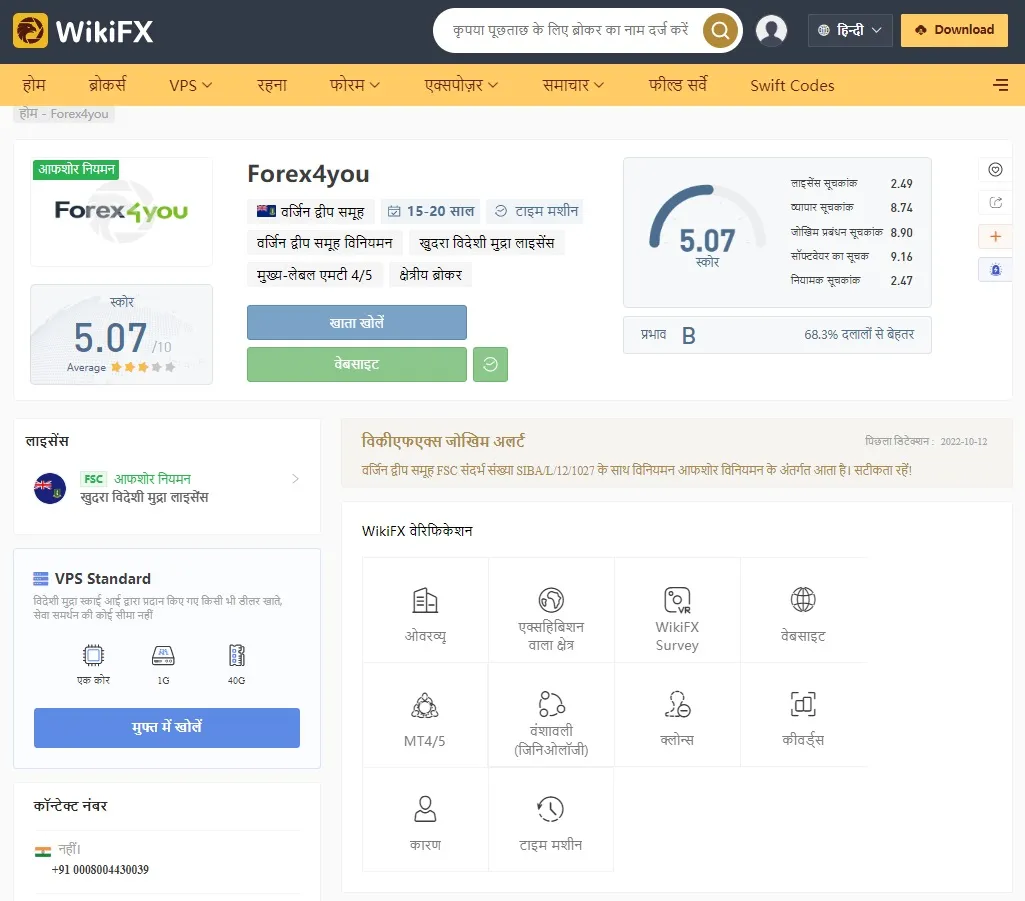The height and width of the screenshot is (901, 1025).
Task: Open the एक्सहिबिशन वाला क्षेत्र tile
Action: coord(551,611)
